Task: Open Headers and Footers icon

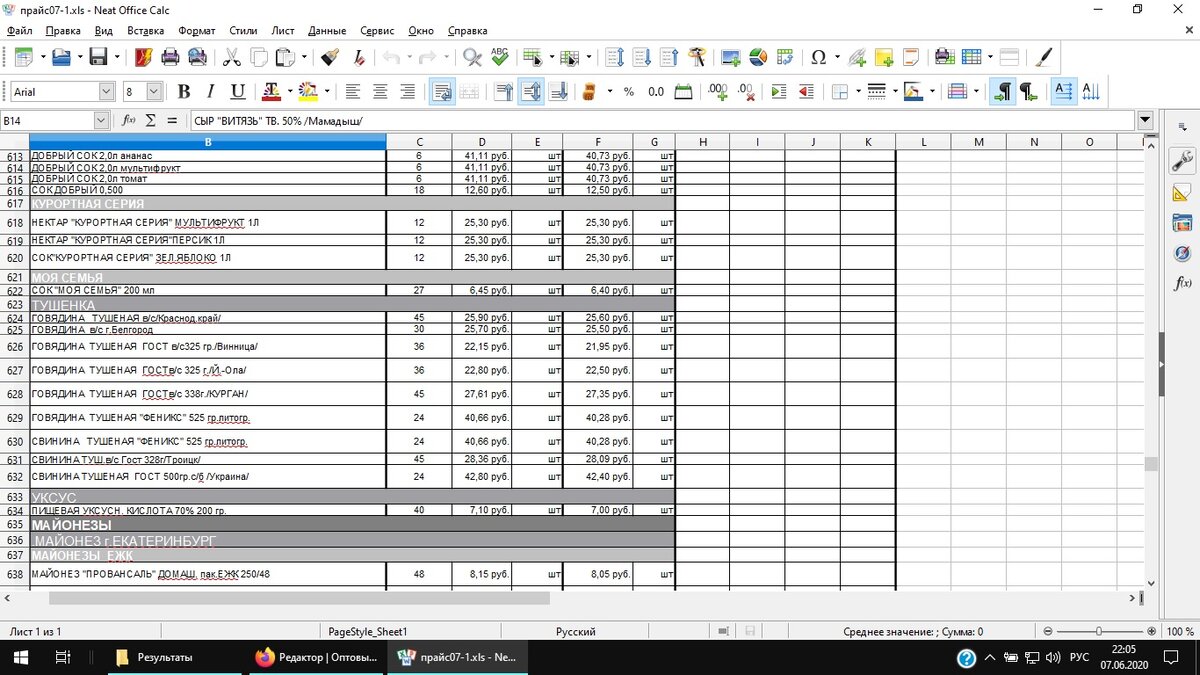Action: click(x=911, y=57)
